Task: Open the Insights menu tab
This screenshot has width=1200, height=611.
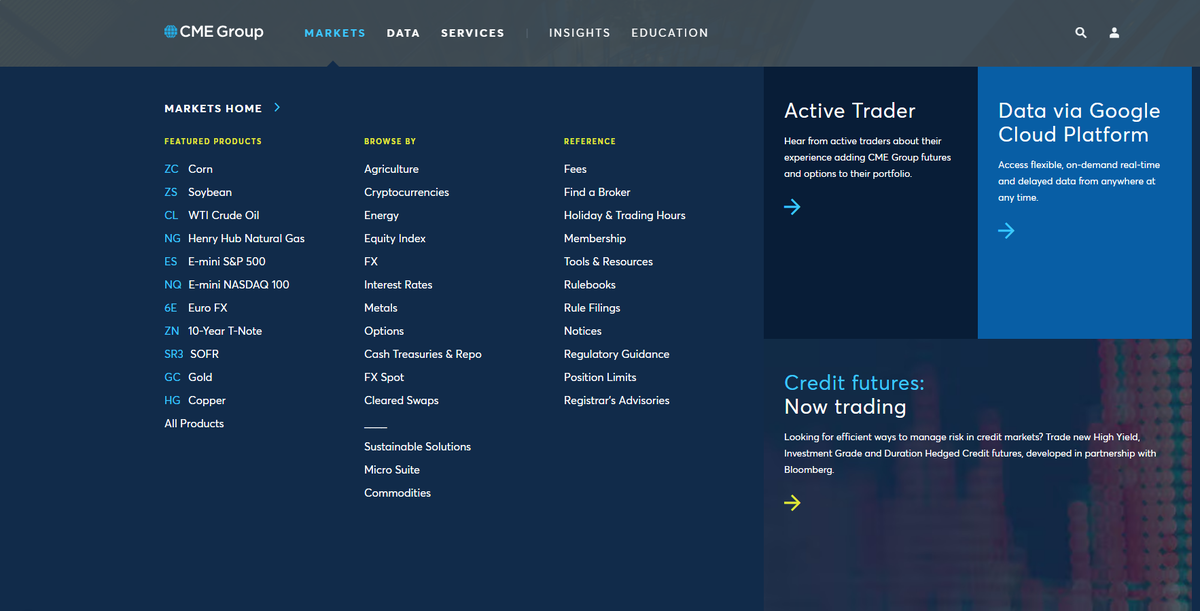Action: coord(579,33)
